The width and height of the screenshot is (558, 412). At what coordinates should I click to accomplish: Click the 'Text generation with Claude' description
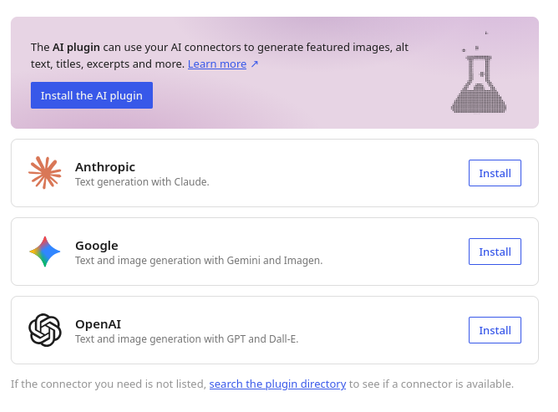pyautogui.click(x=142, y=182)
